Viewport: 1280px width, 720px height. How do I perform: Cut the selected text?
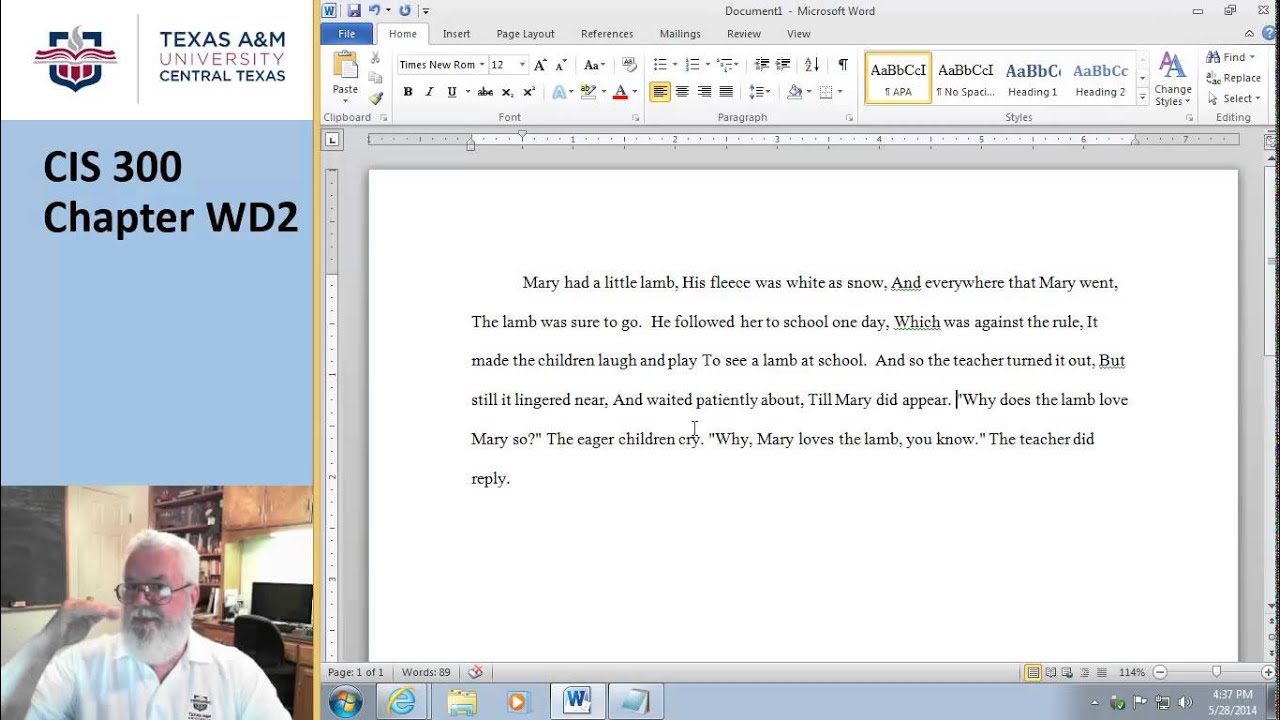coord(376,59)
